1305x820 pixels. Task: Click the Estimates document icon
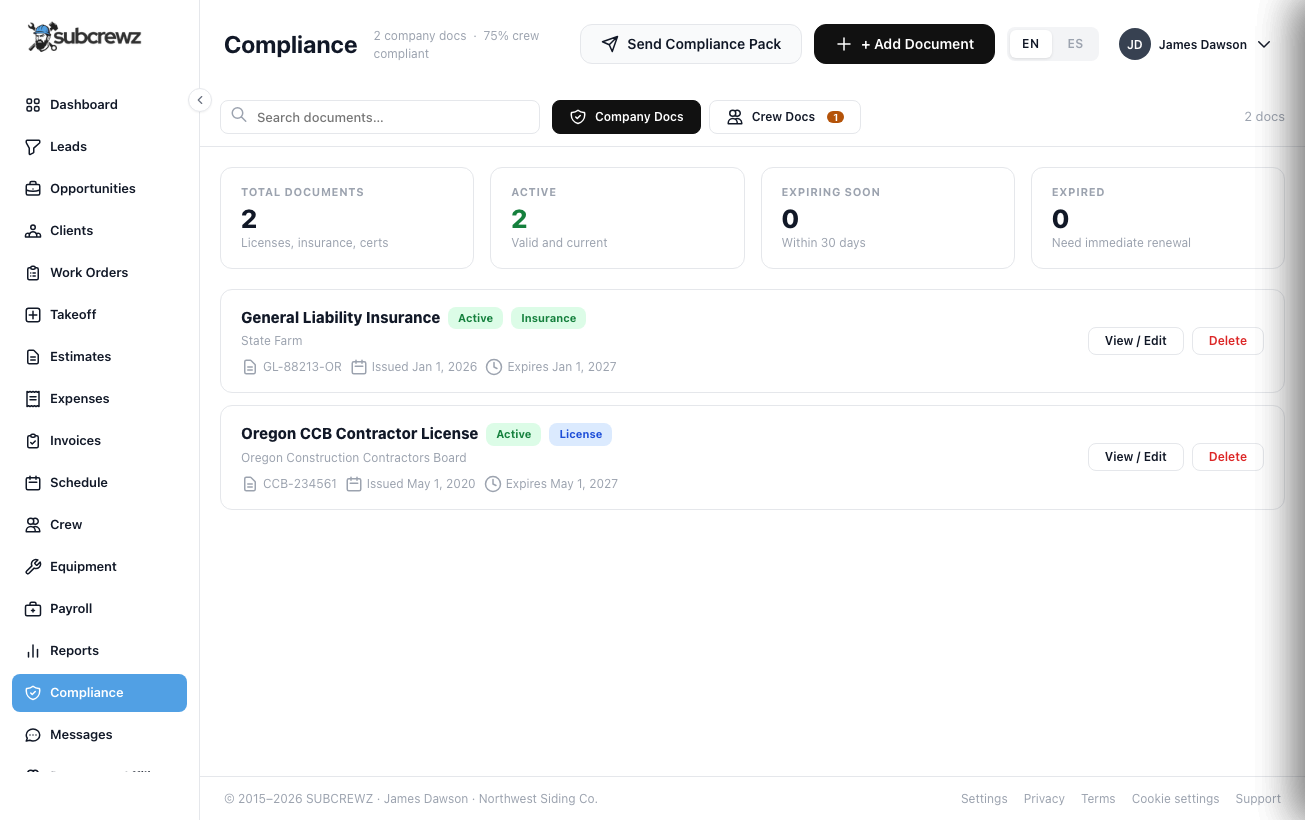(x=33, y=357)
